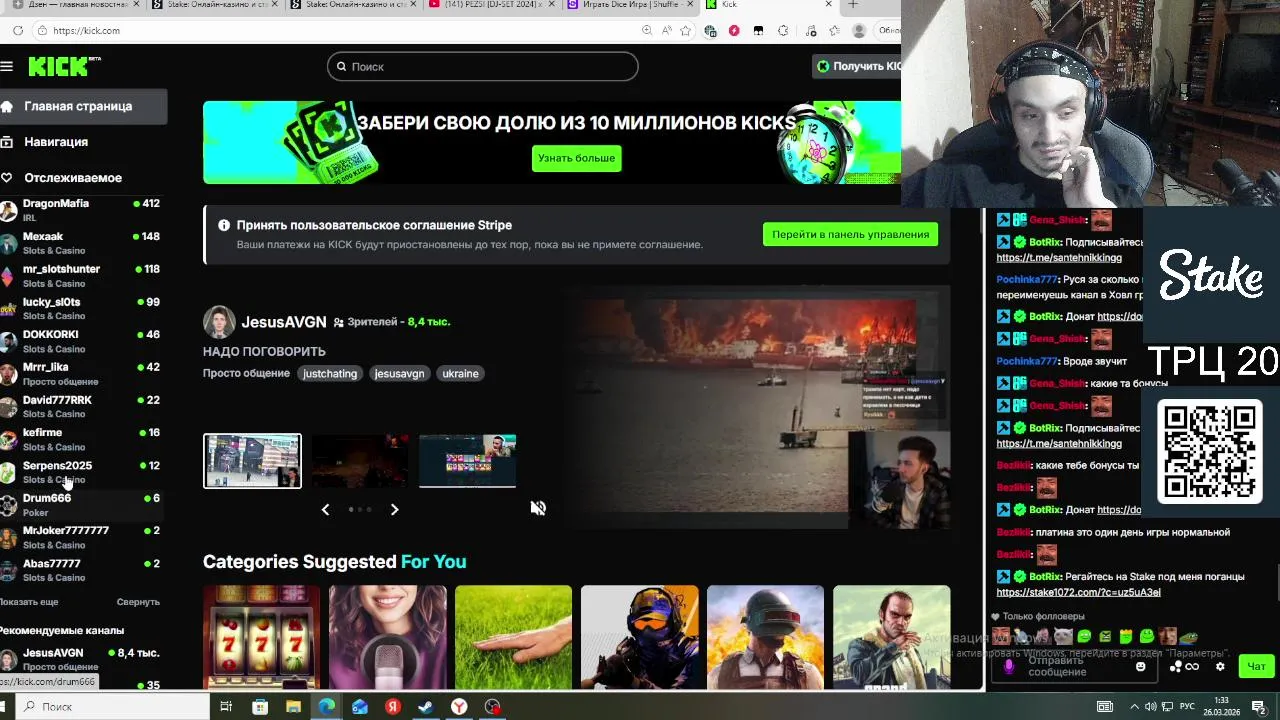Screen dimensions: 1280x720
Task: Click the green Чат send button
Action: point(1256,666)
